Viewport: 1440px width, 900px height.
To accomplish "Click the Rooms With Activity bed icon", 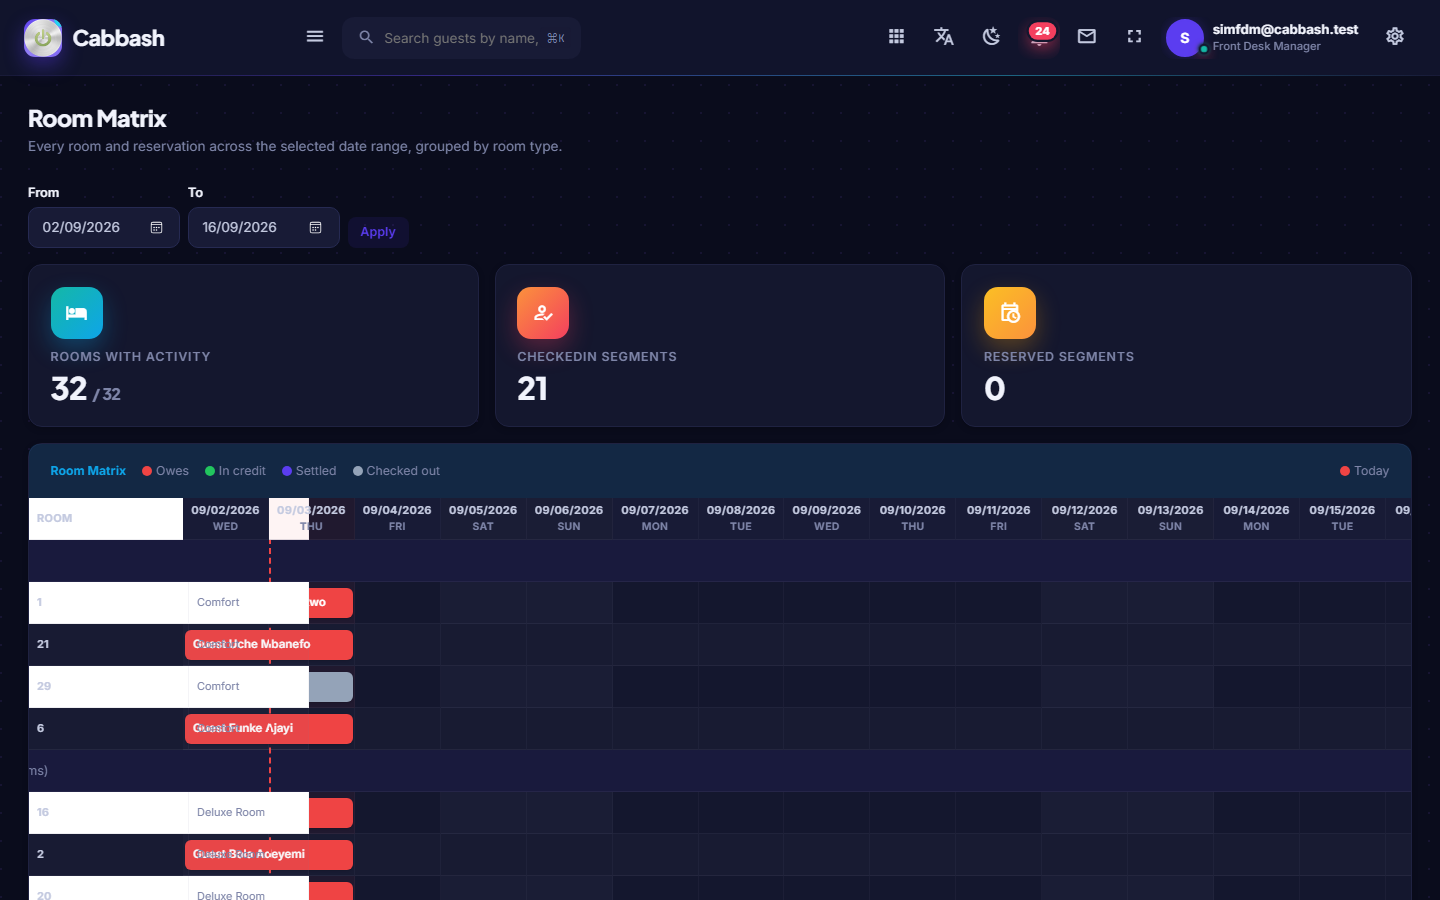I will pyautogui.click(x=77, y=313).
